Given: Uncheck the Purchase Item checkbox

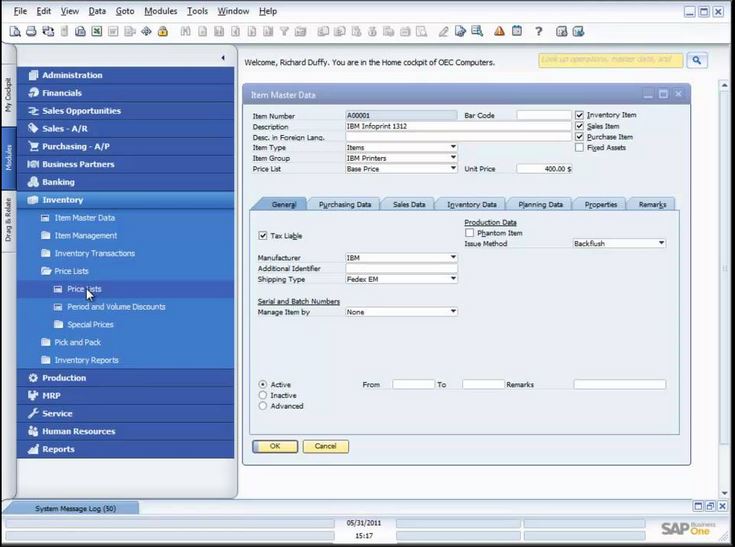Looking at the screenshot, I should (x=579, y=137).
